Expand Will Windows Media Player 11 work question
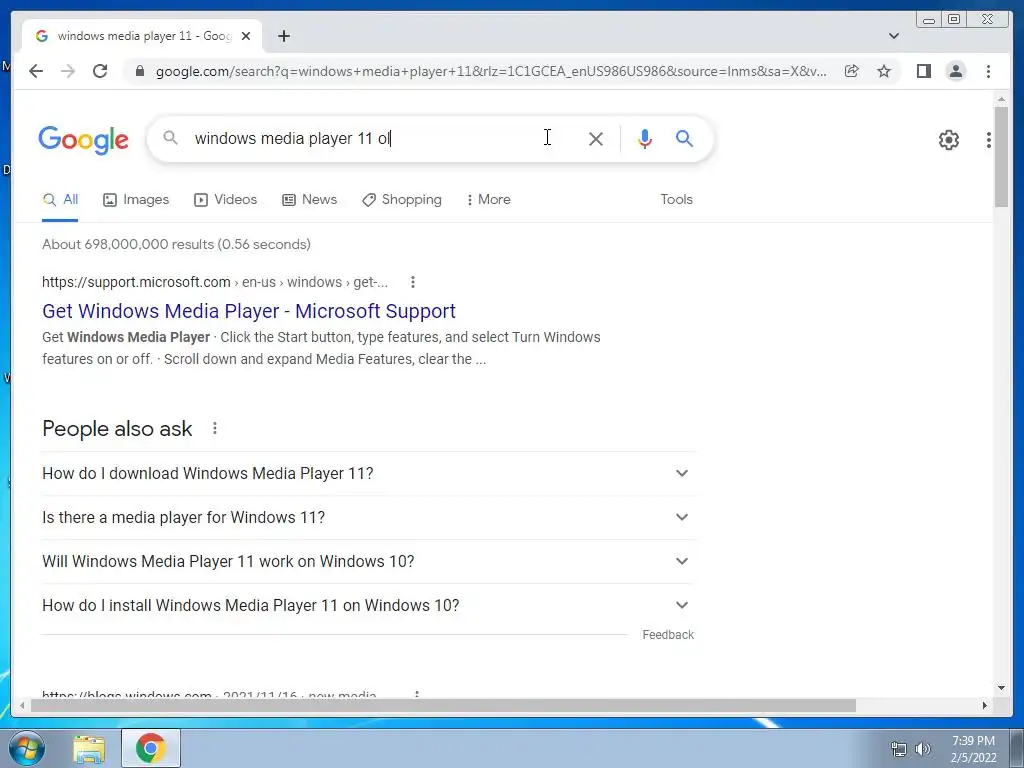The image size is (1024, 768). [368, 561]
